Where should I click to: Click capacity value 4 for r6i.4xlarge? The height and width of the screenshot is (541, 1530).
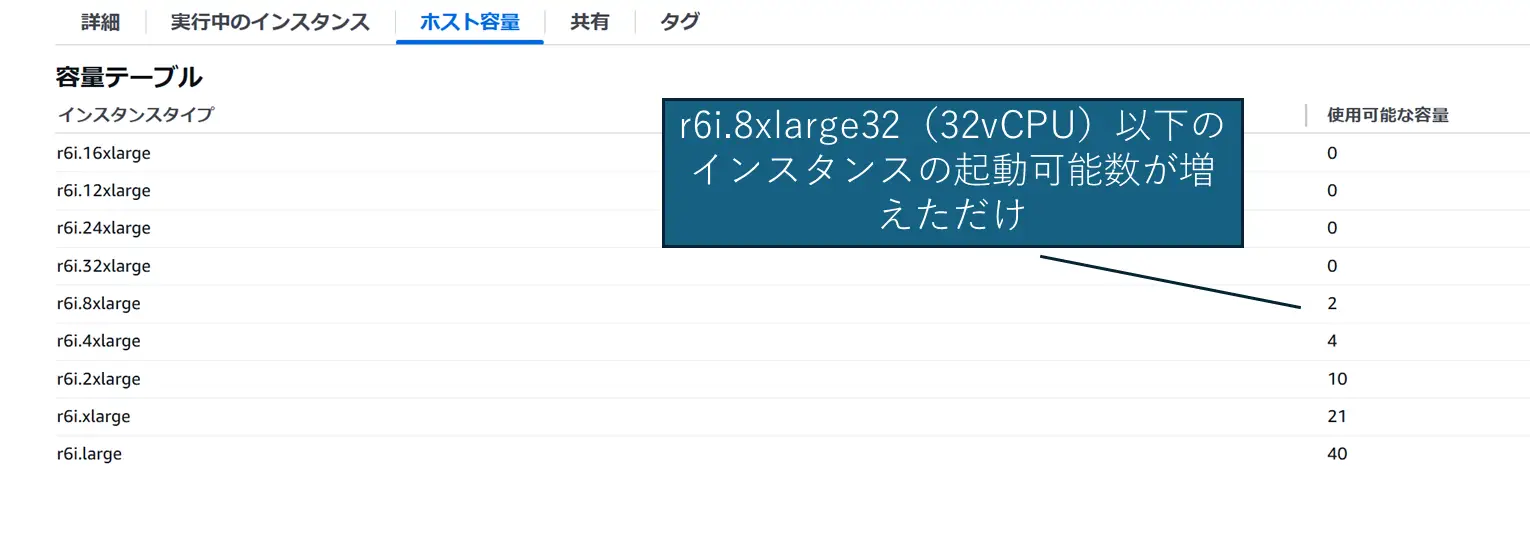coord(1332,341)
